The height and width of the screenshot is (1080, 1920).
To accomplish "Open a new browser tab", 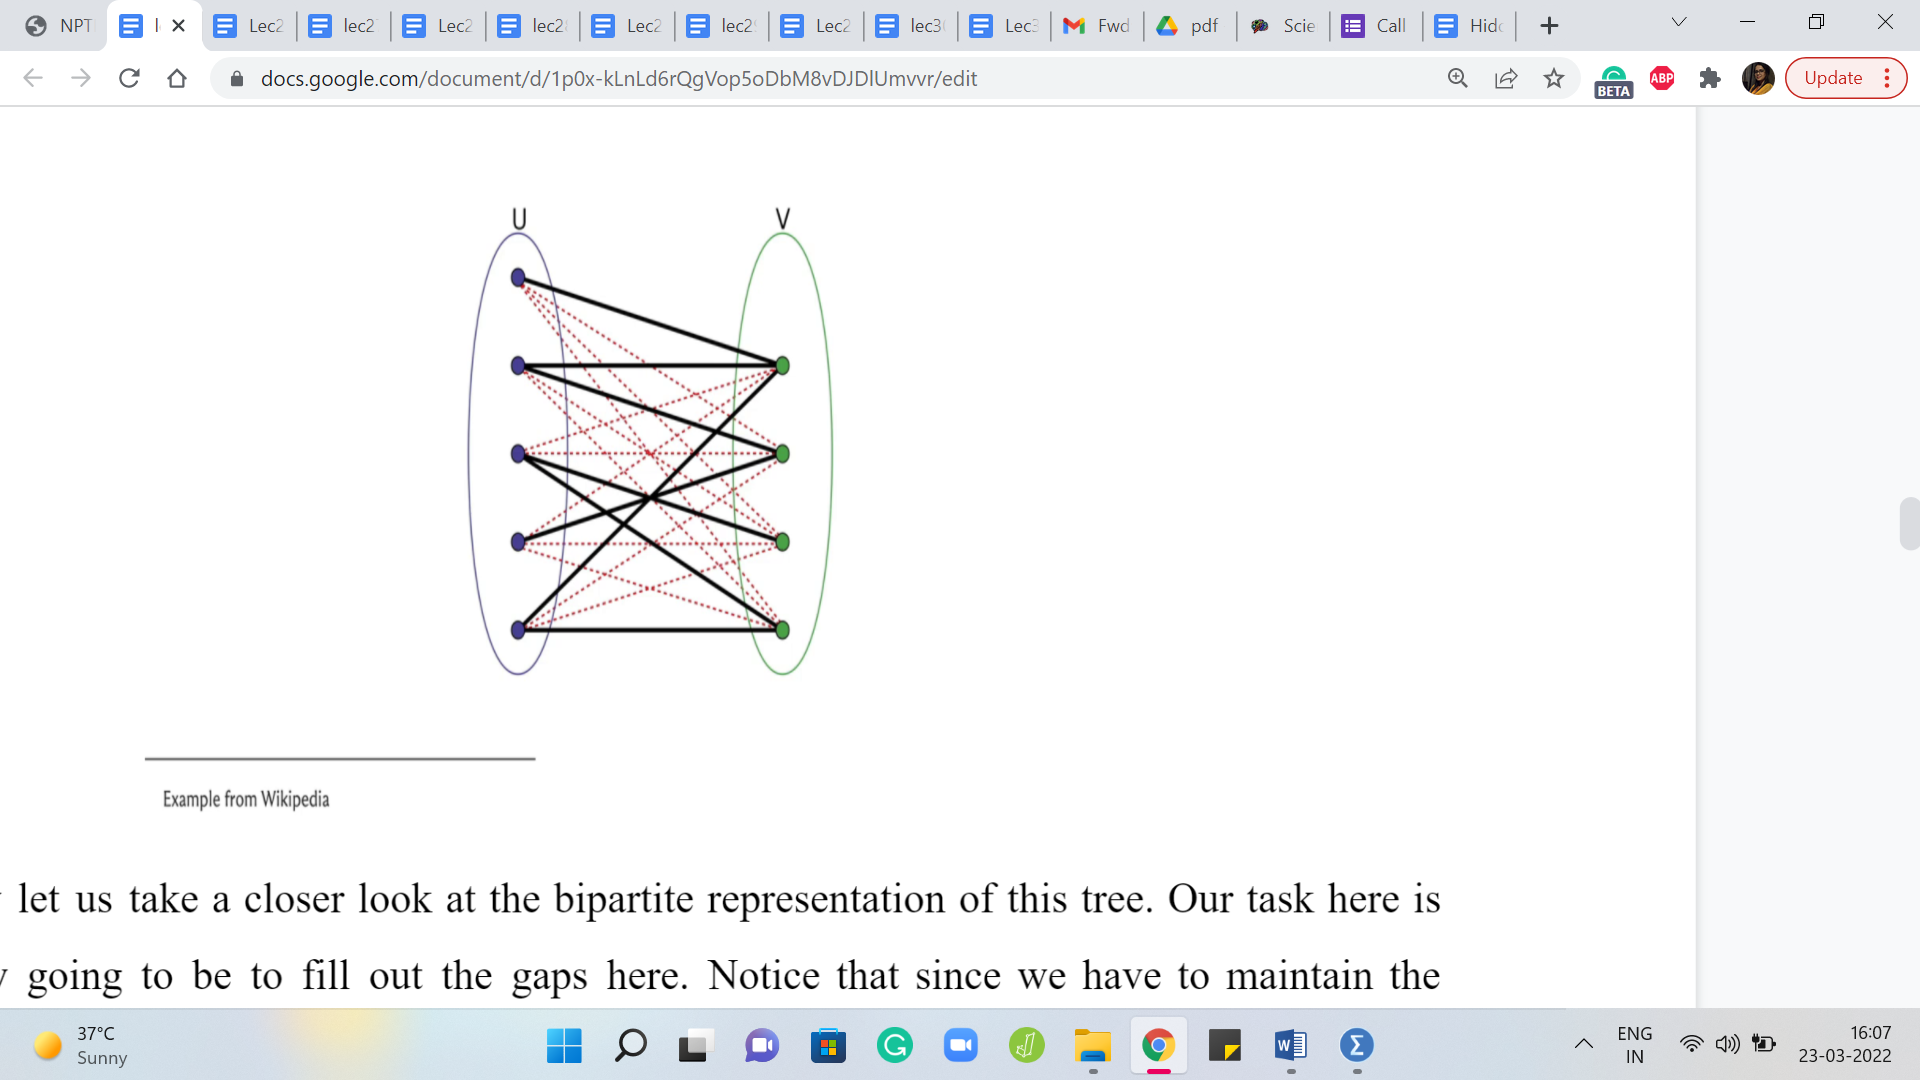I will click(1549, 26).
